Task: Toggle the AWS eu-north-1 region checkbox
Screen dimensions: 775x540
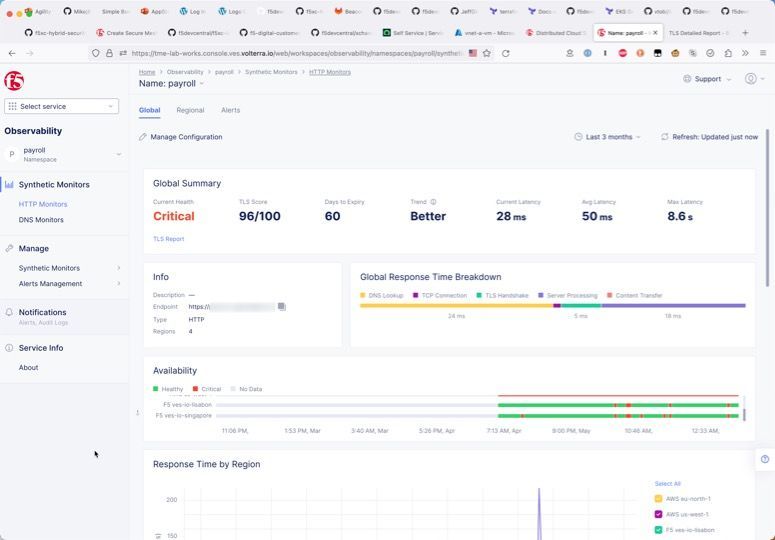Action: tap(658, 498)
